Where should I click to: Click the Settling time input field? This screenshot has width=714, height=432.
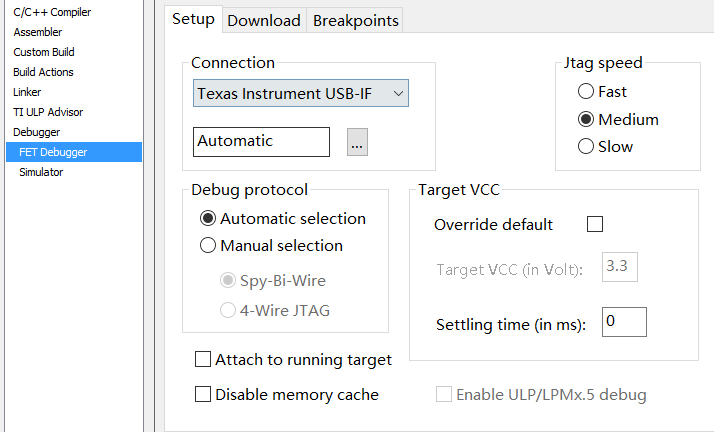623,322
